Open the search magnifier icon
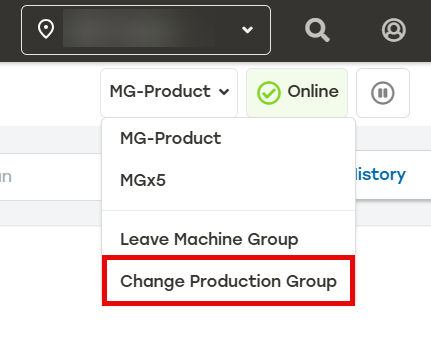This screenshot has height=361, width=431. tap(317, 30)
